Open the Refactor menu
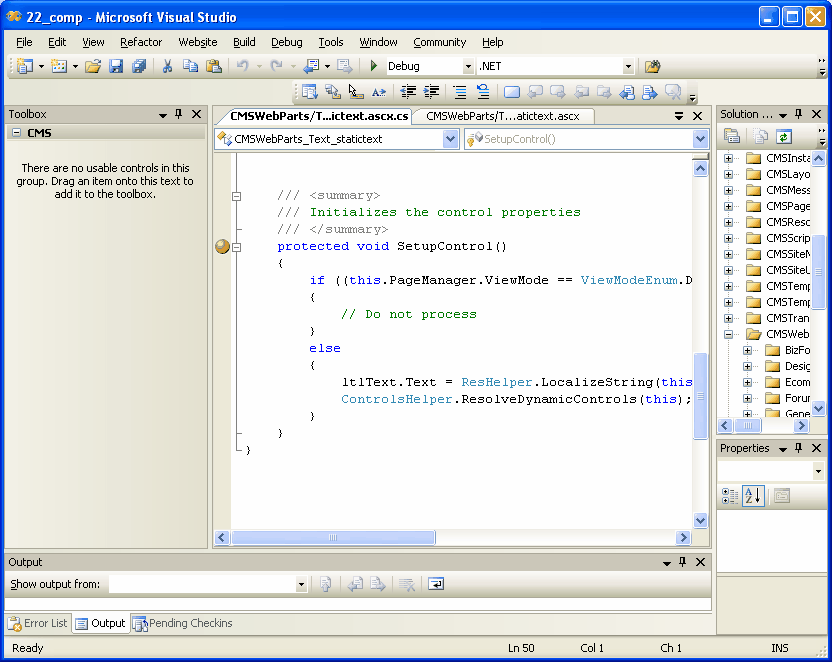 (141, 42)
